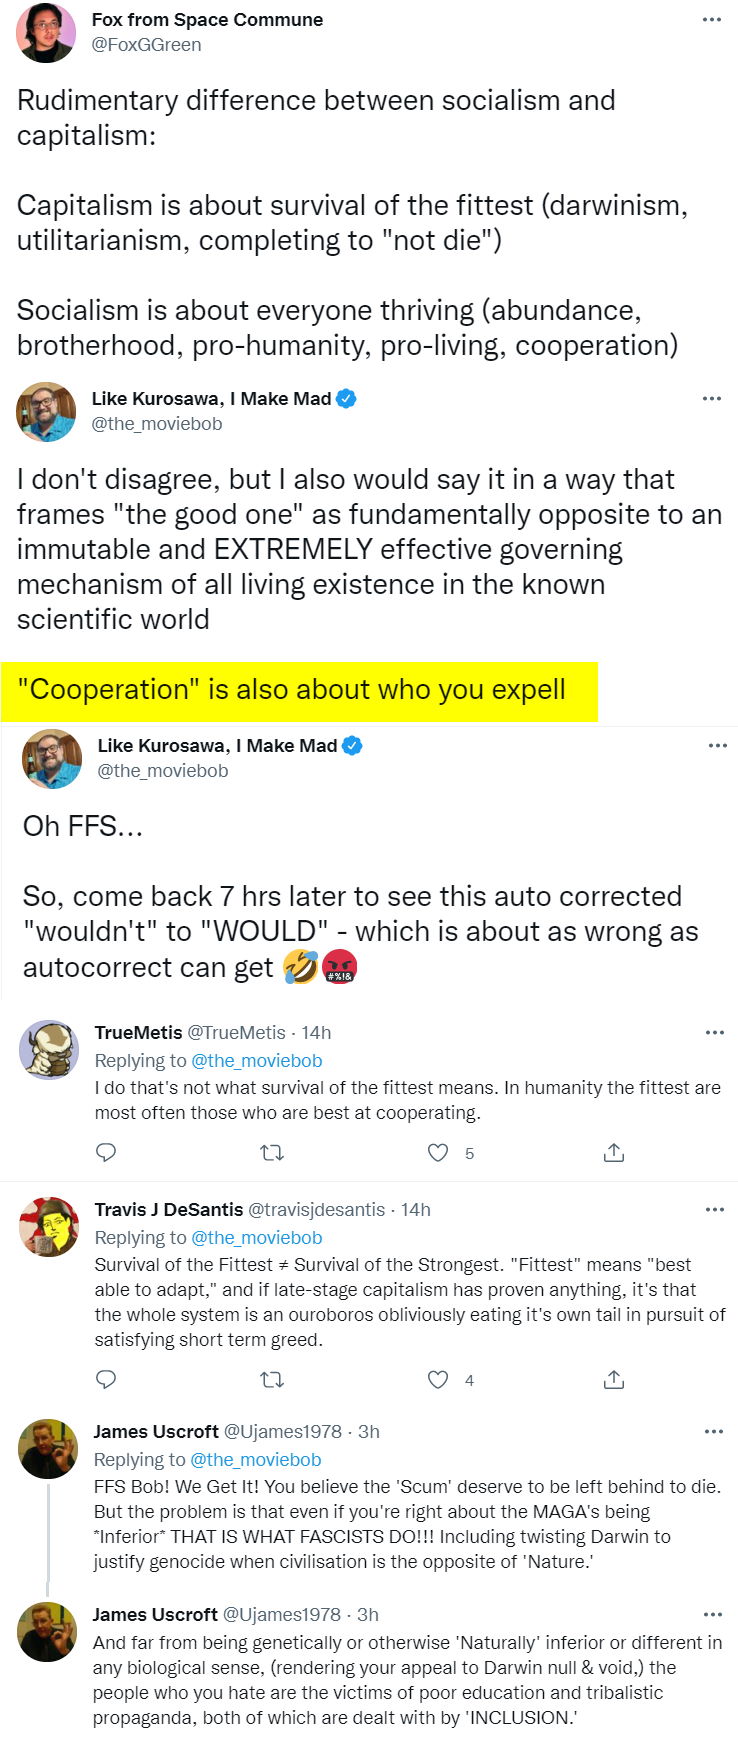This screenshot has width=738, height=1741.
Task: Click the @the_moviebob mention in TrueMetis's reply
Action: (x=256, y=1060)
